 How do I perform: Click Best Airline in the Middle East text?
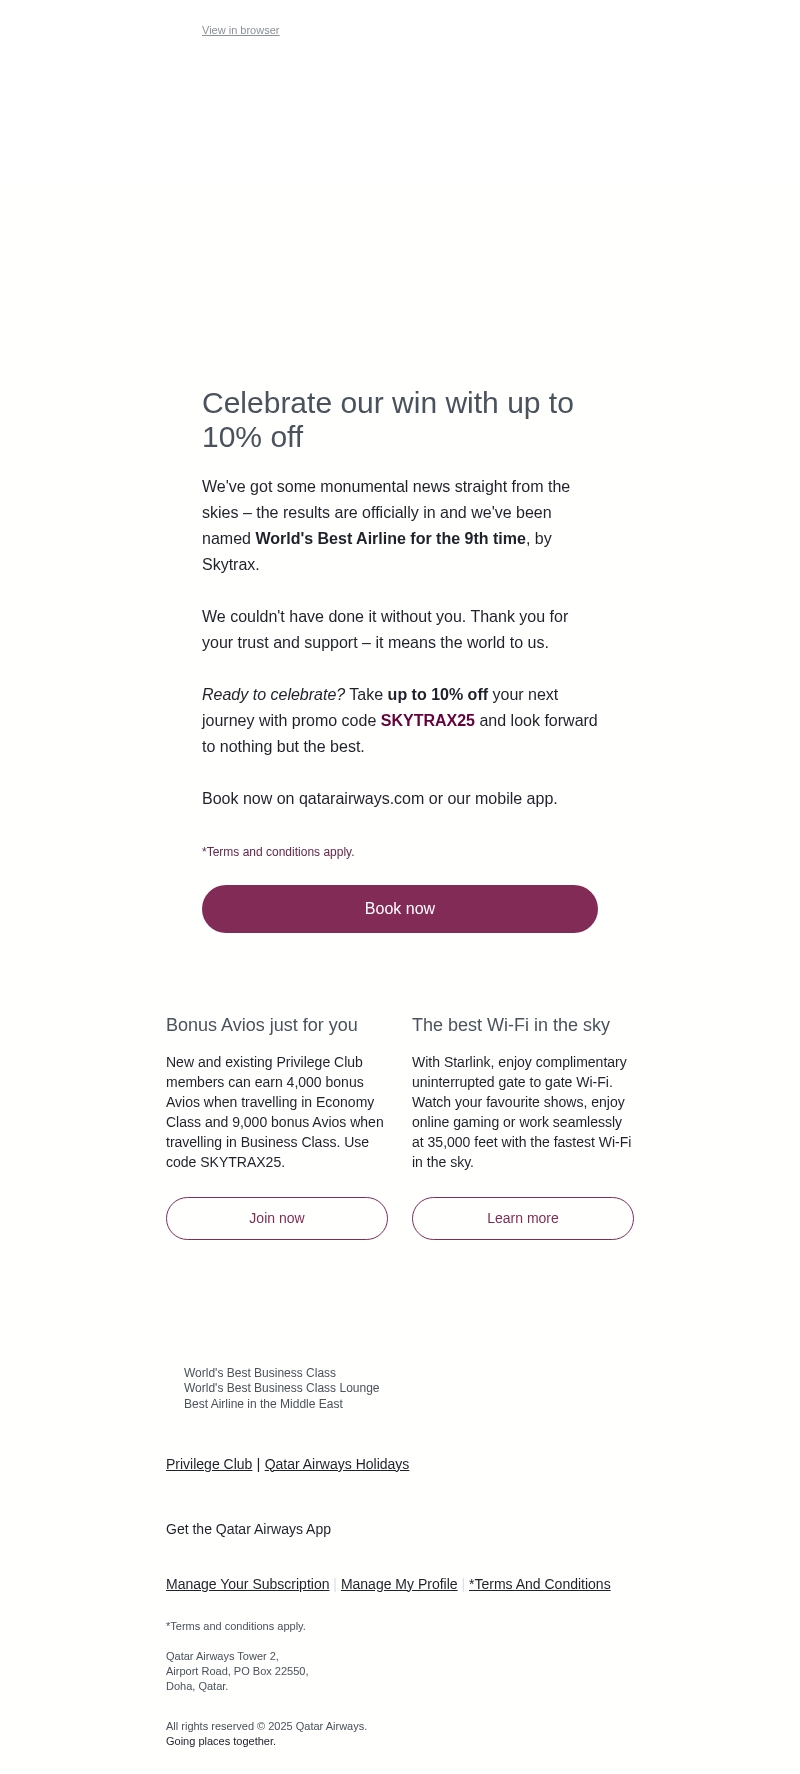[263, 1404]
